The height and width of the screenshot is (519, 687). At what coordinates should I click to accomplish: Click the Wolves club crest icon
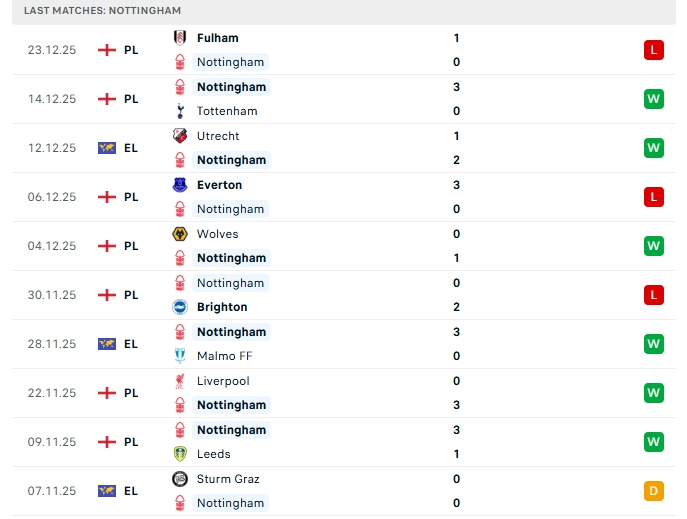(x=180, y=234)
